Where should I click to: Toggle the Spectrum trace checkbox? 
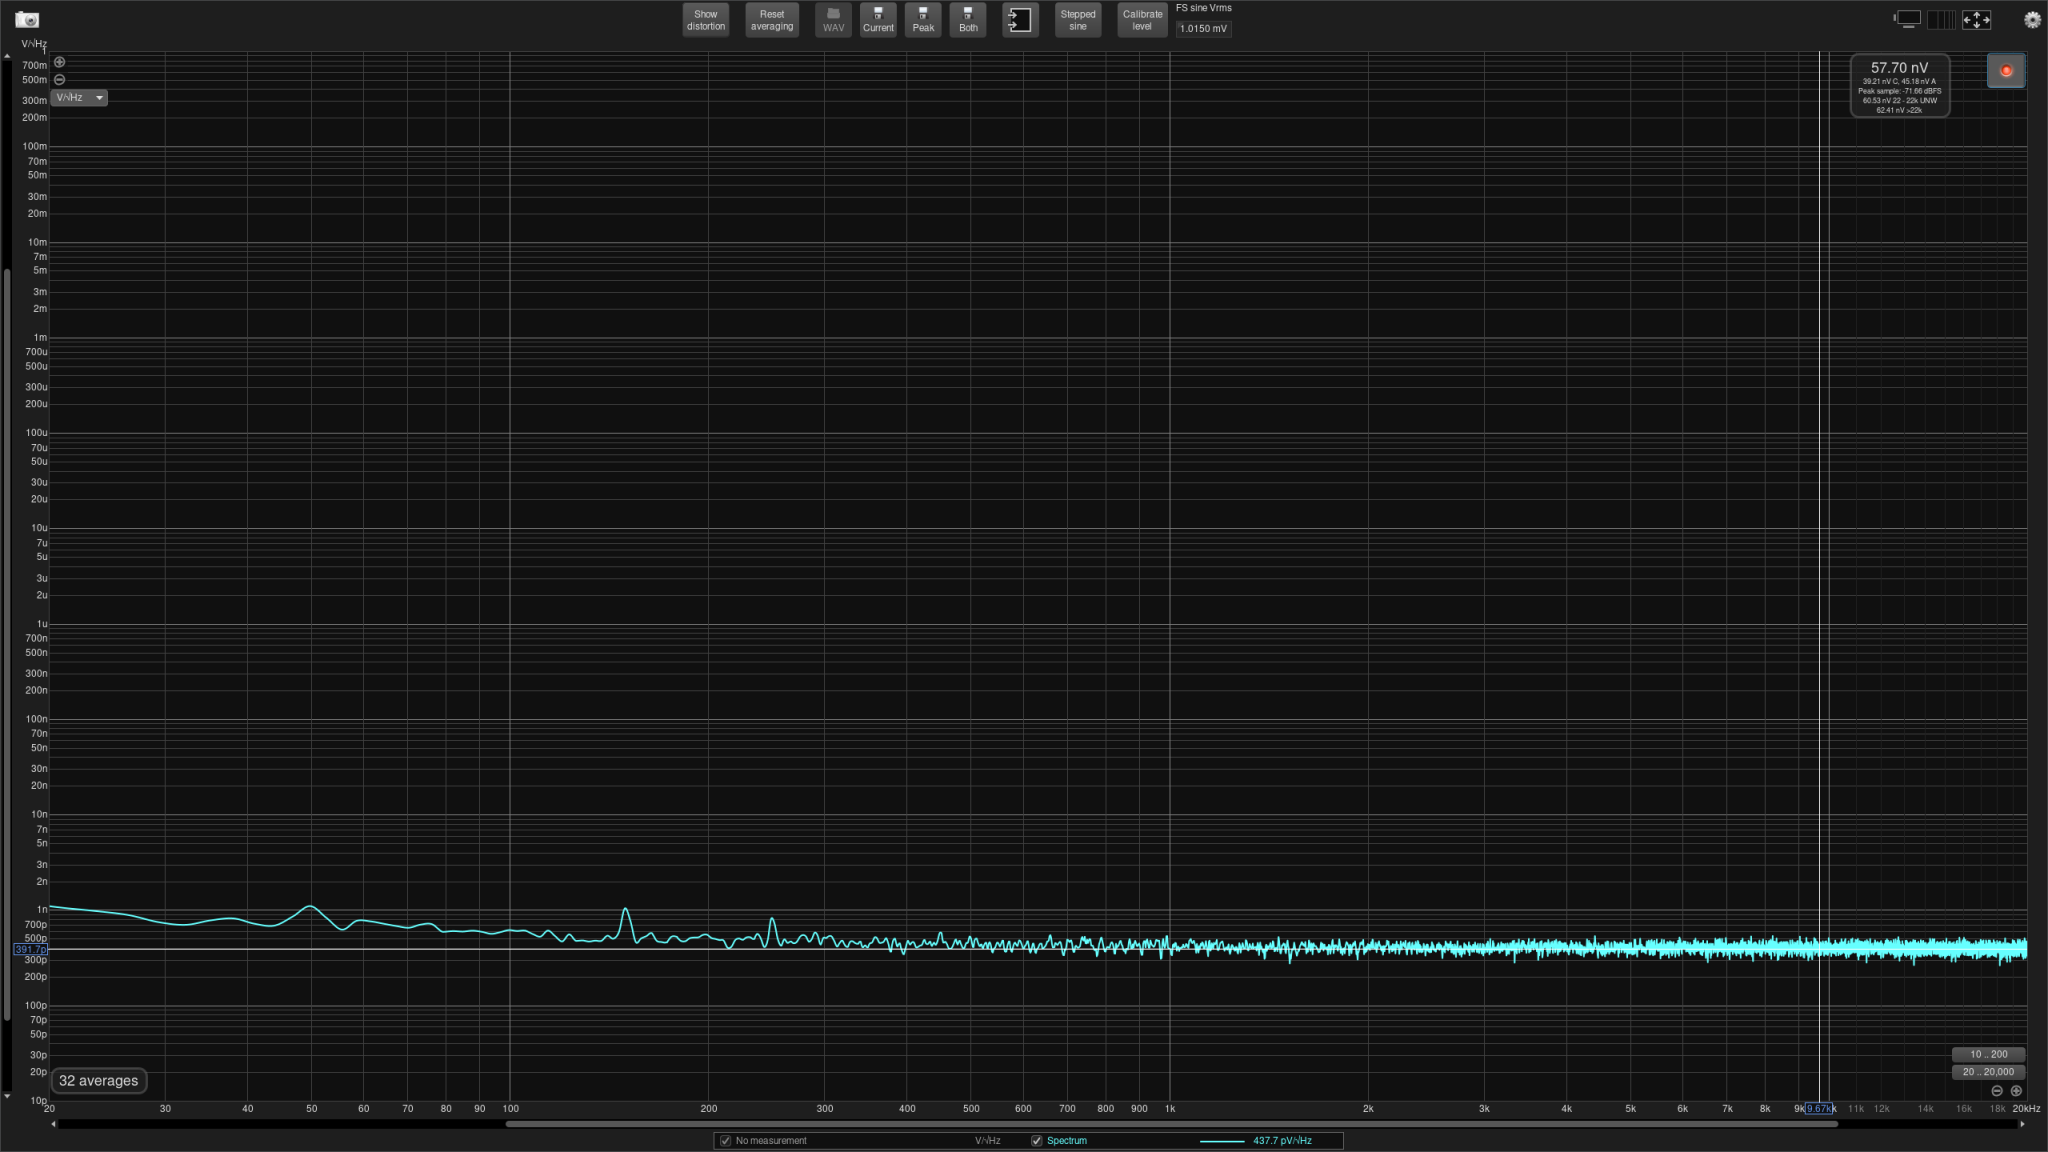1036,1141
